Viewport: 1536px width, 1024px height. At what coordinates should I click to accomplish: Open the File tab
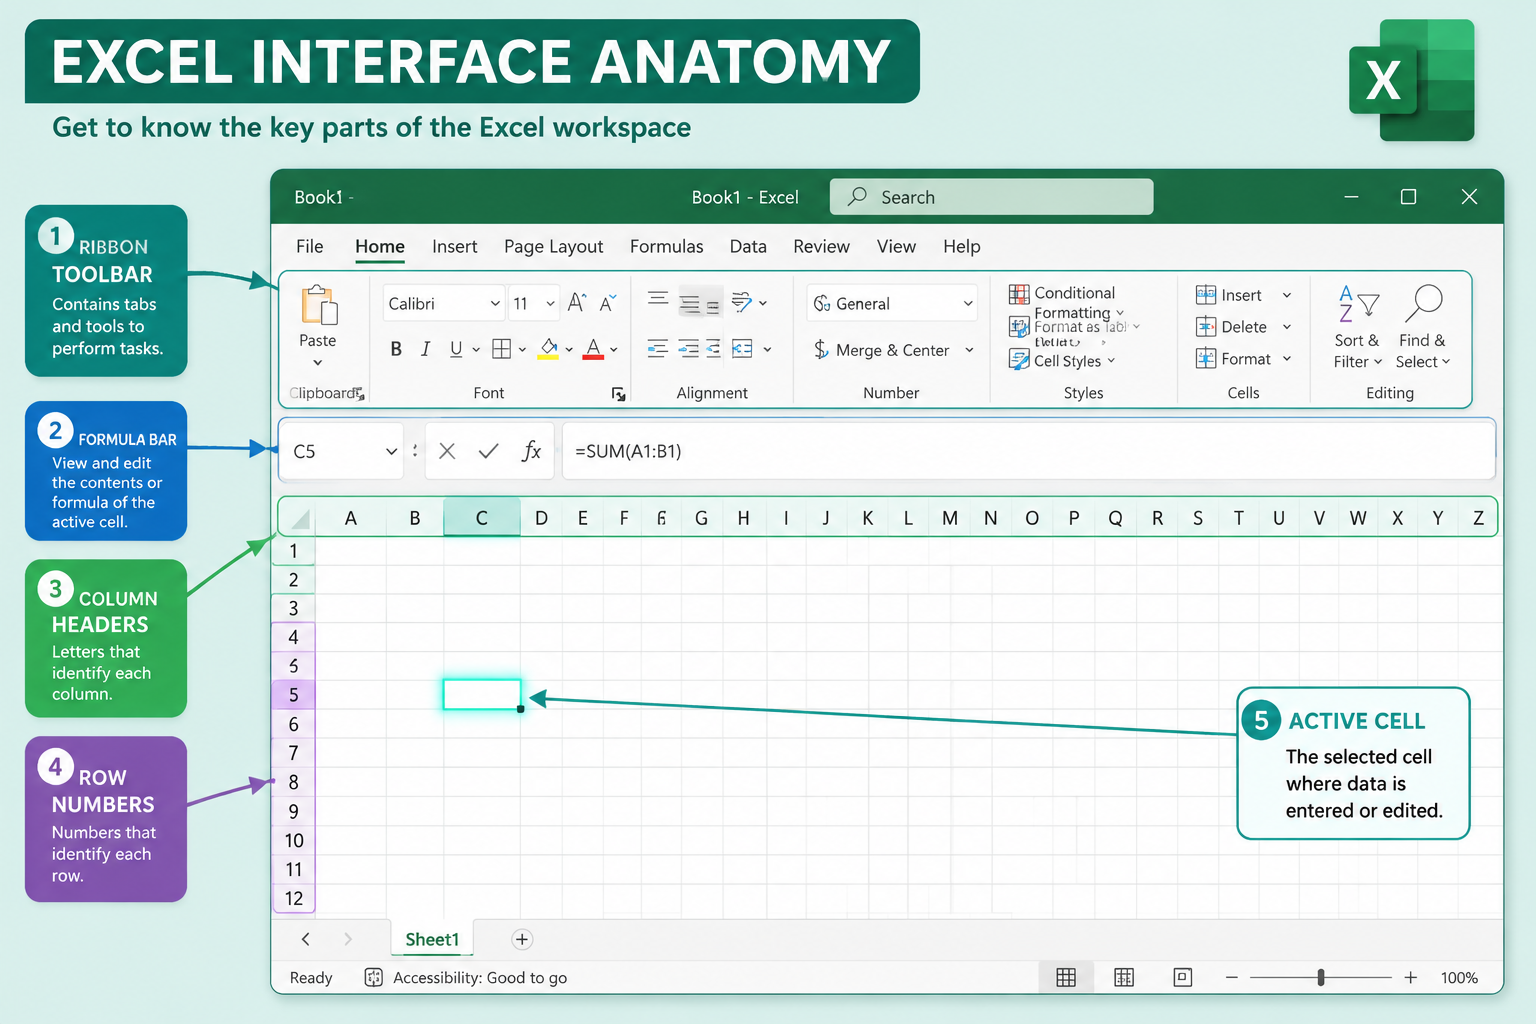point(310,246)
